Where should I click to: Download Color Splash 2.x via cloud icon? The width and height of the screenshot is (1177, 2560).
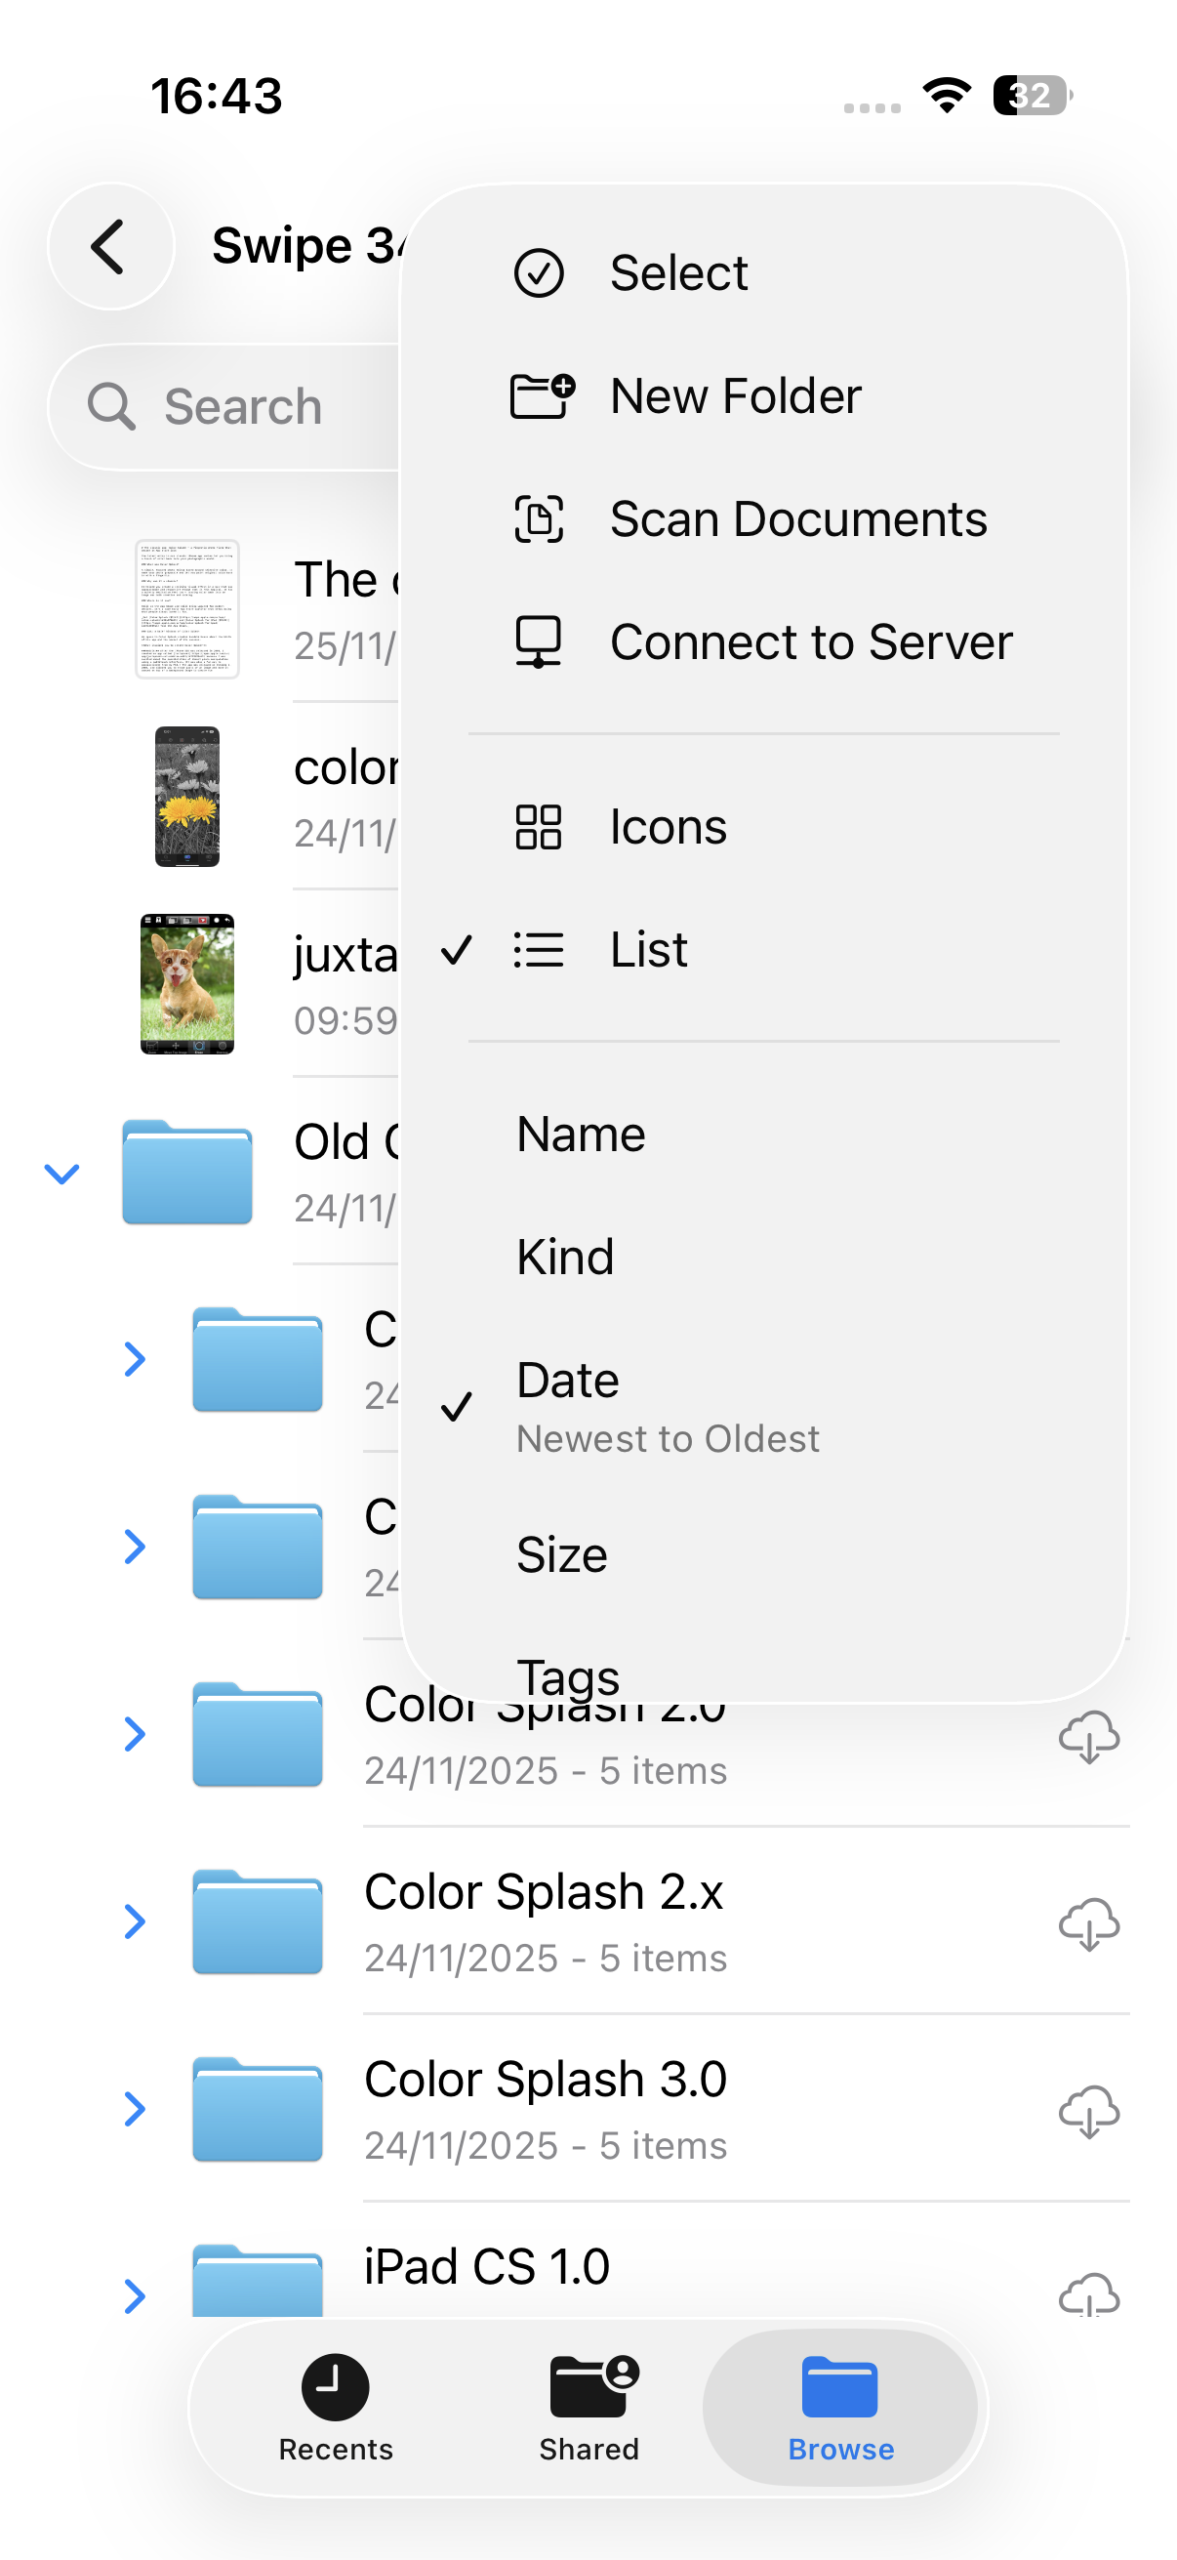click(1088, 1924)
